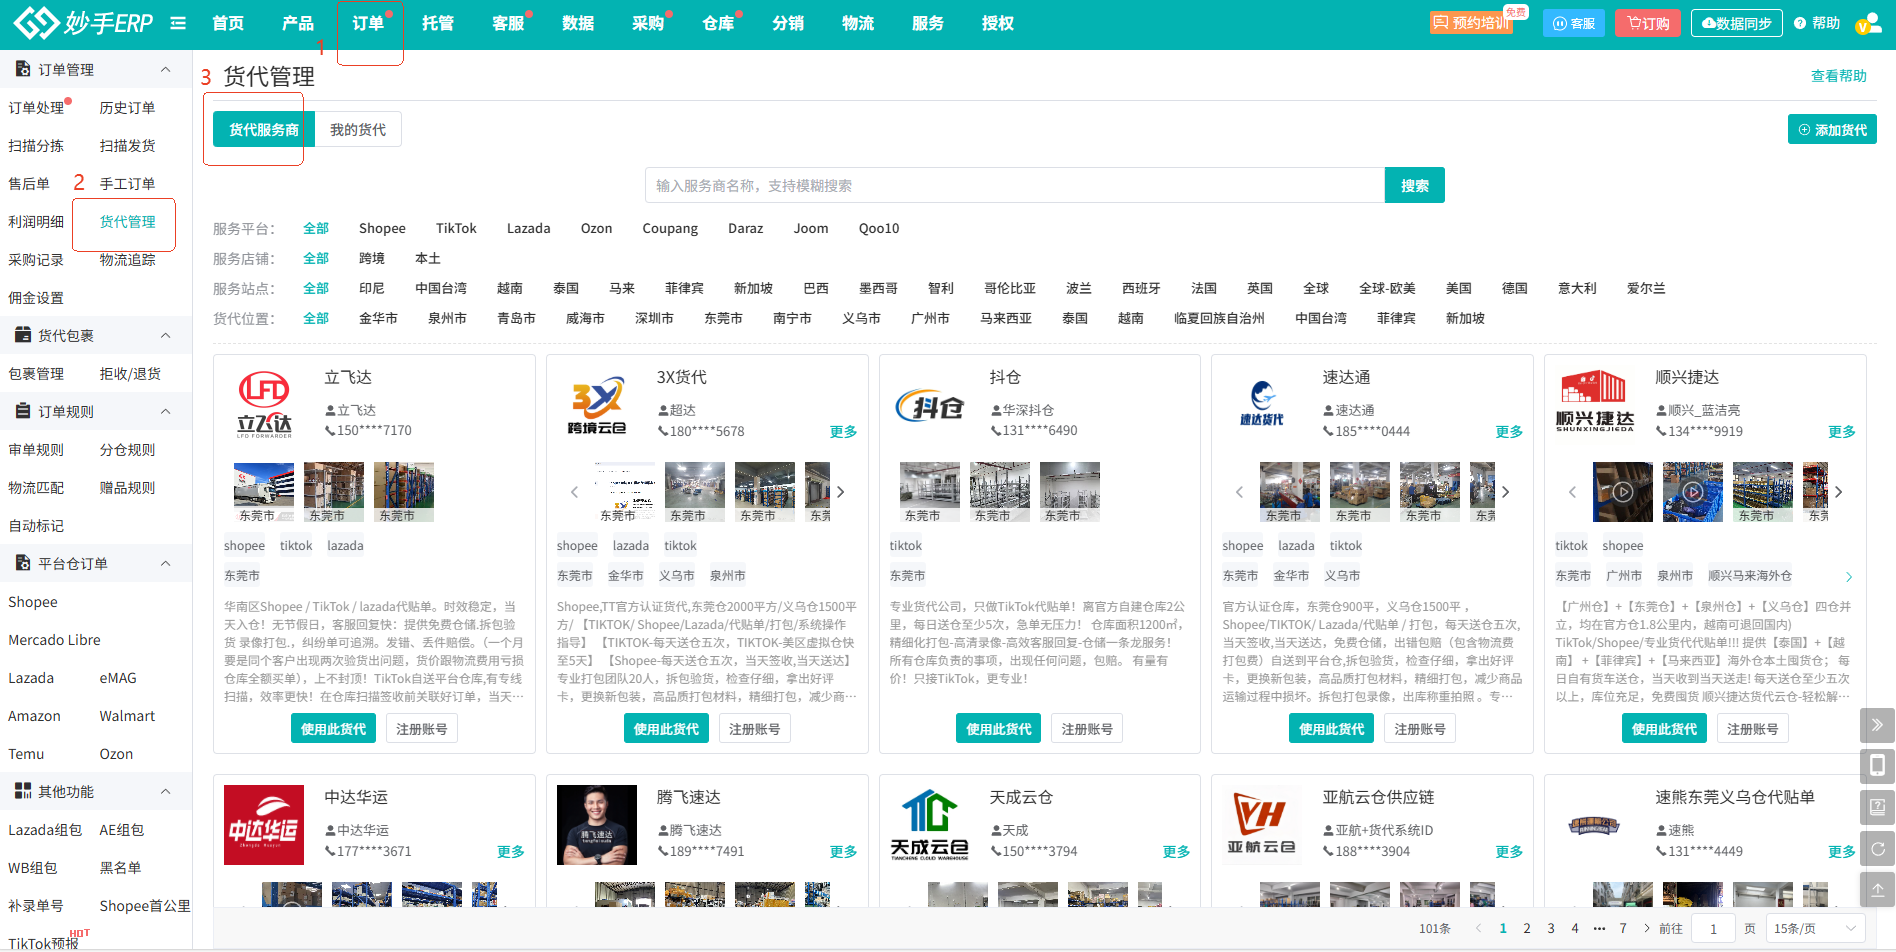Screen dimensions: 1896x952
Task: Filter 服务站点 by 菲律宾
Action: tap(684, 288)
